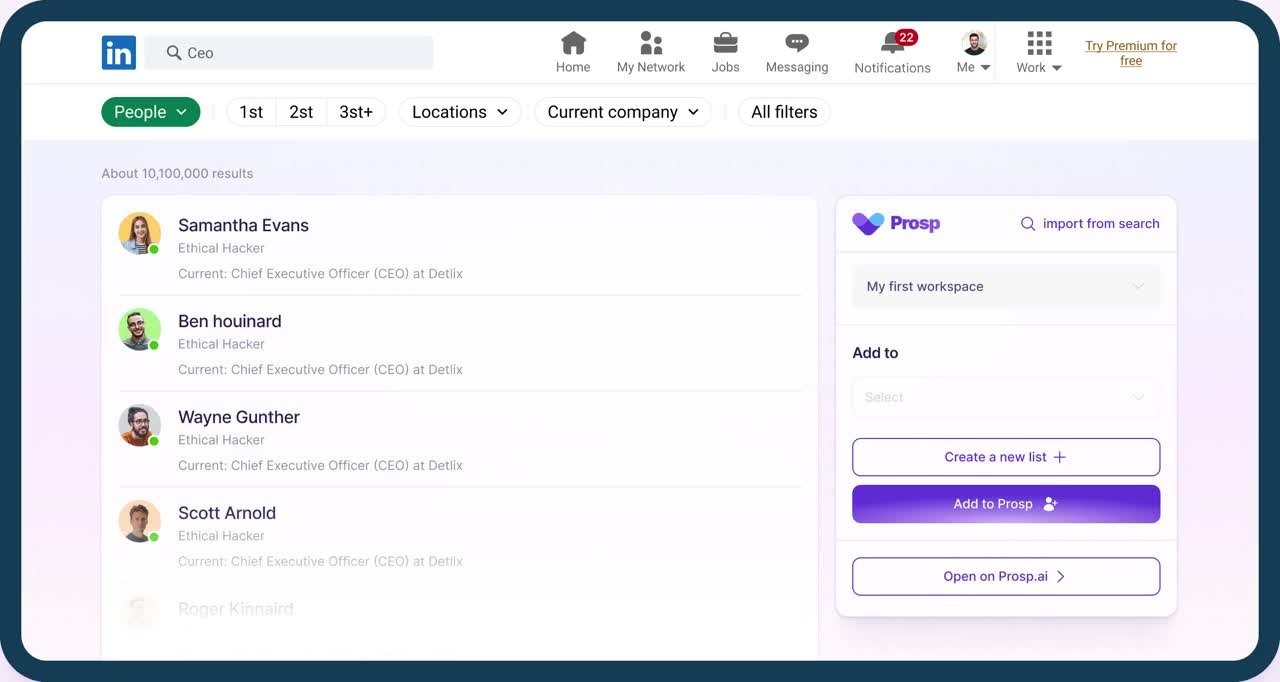The image size is (1280, 682).
Task: Click the search field containing Ceo
Action: [289, 52]
